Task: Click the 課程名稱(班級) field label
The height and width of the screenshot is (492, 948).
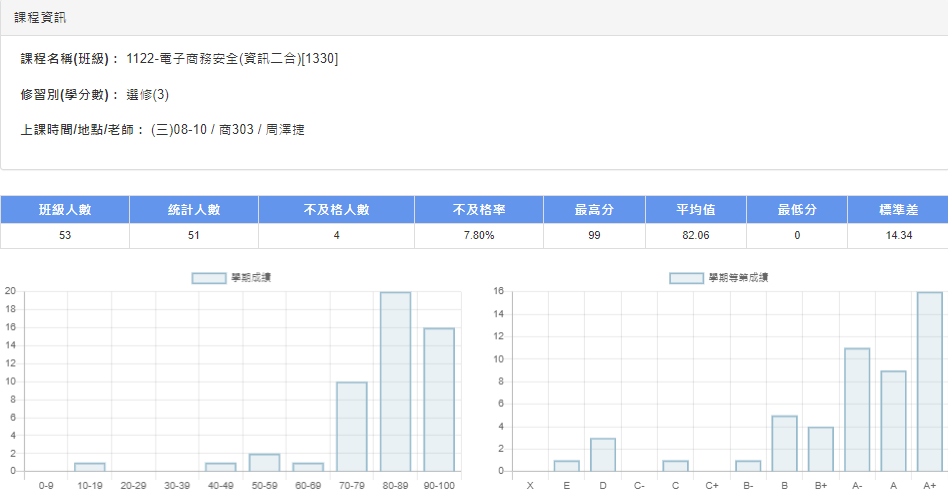Action: [69, 59]
